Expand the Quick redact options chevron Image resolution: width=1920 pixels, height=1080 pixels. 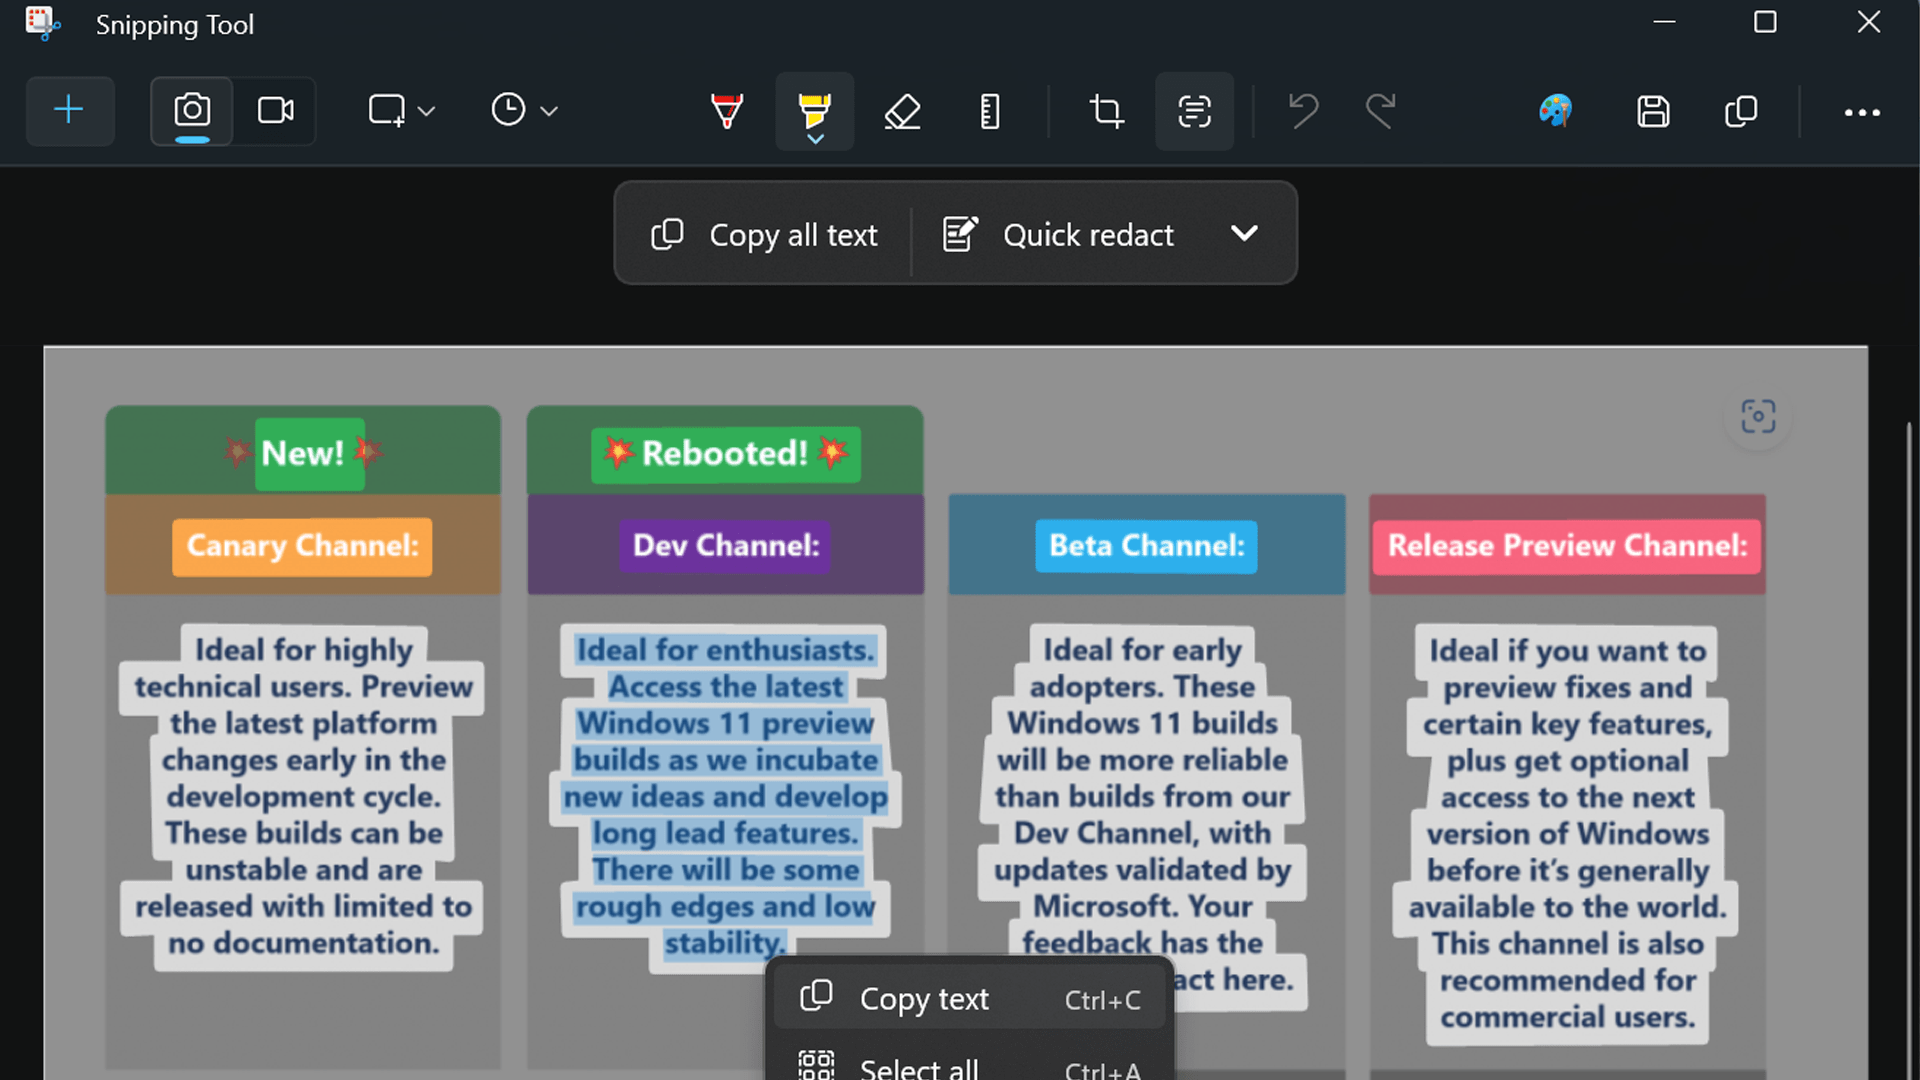(1245, 233)
